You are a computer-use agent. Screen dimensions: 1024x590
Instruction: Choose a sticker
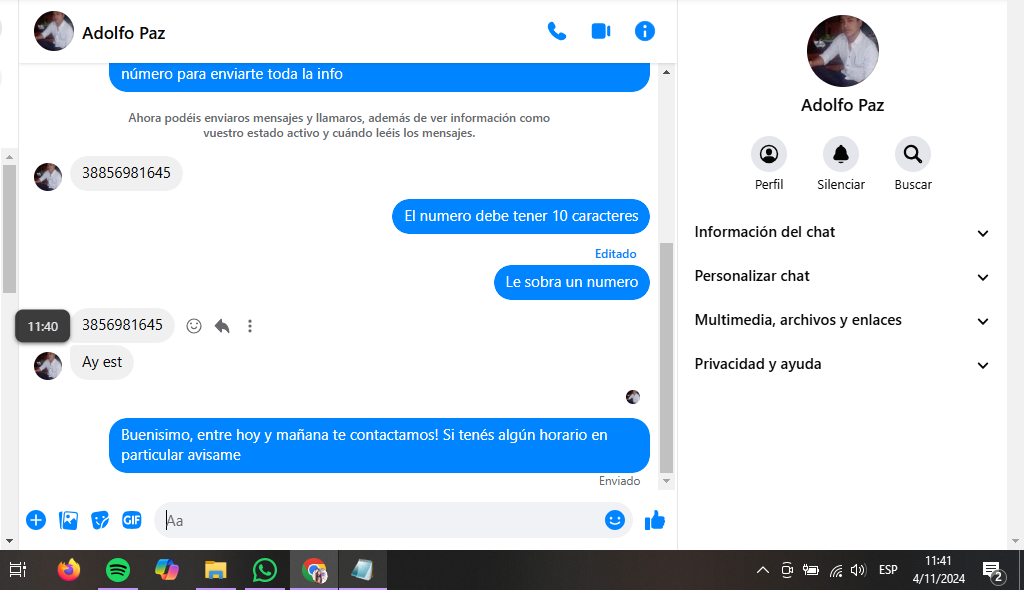[100, 520]
